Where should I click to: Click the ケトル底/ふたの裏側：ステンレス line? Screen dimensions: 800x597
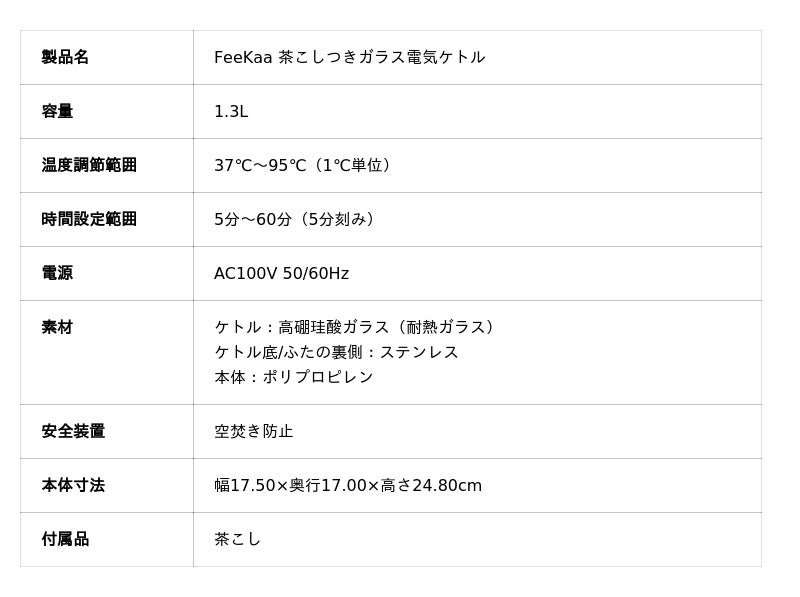point(336,352)
